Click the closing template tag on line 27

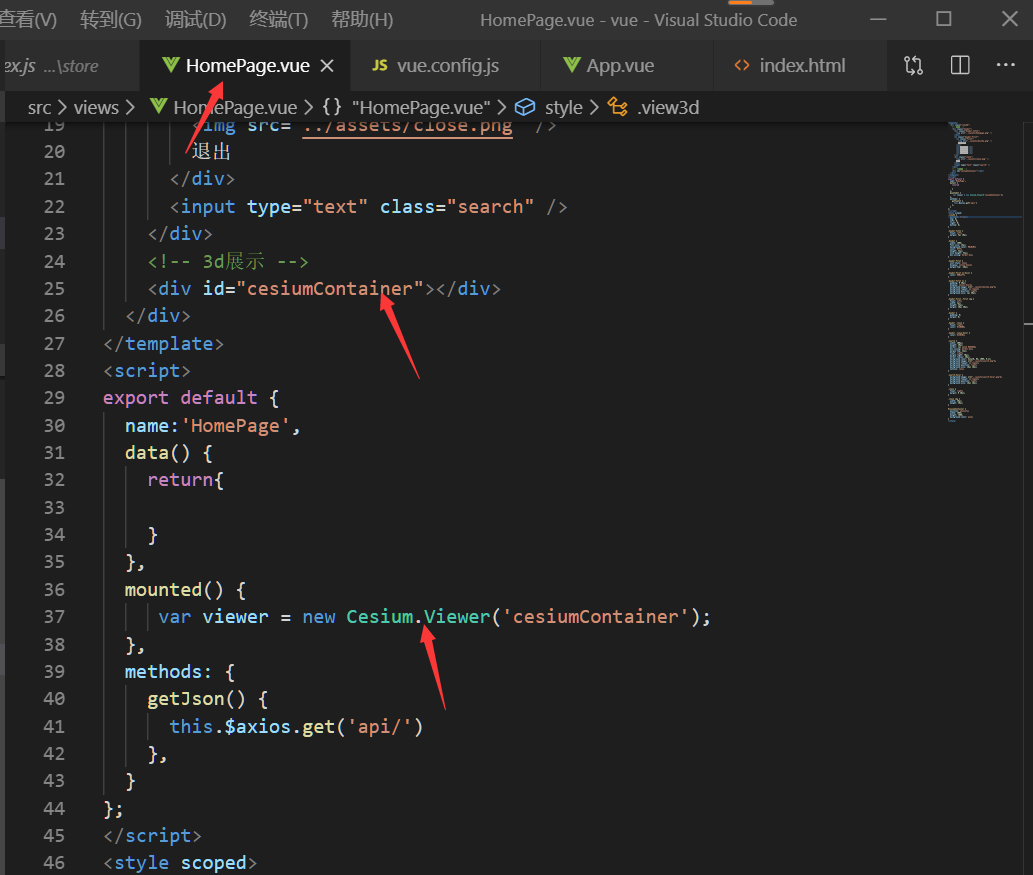[x=163, y=343]
